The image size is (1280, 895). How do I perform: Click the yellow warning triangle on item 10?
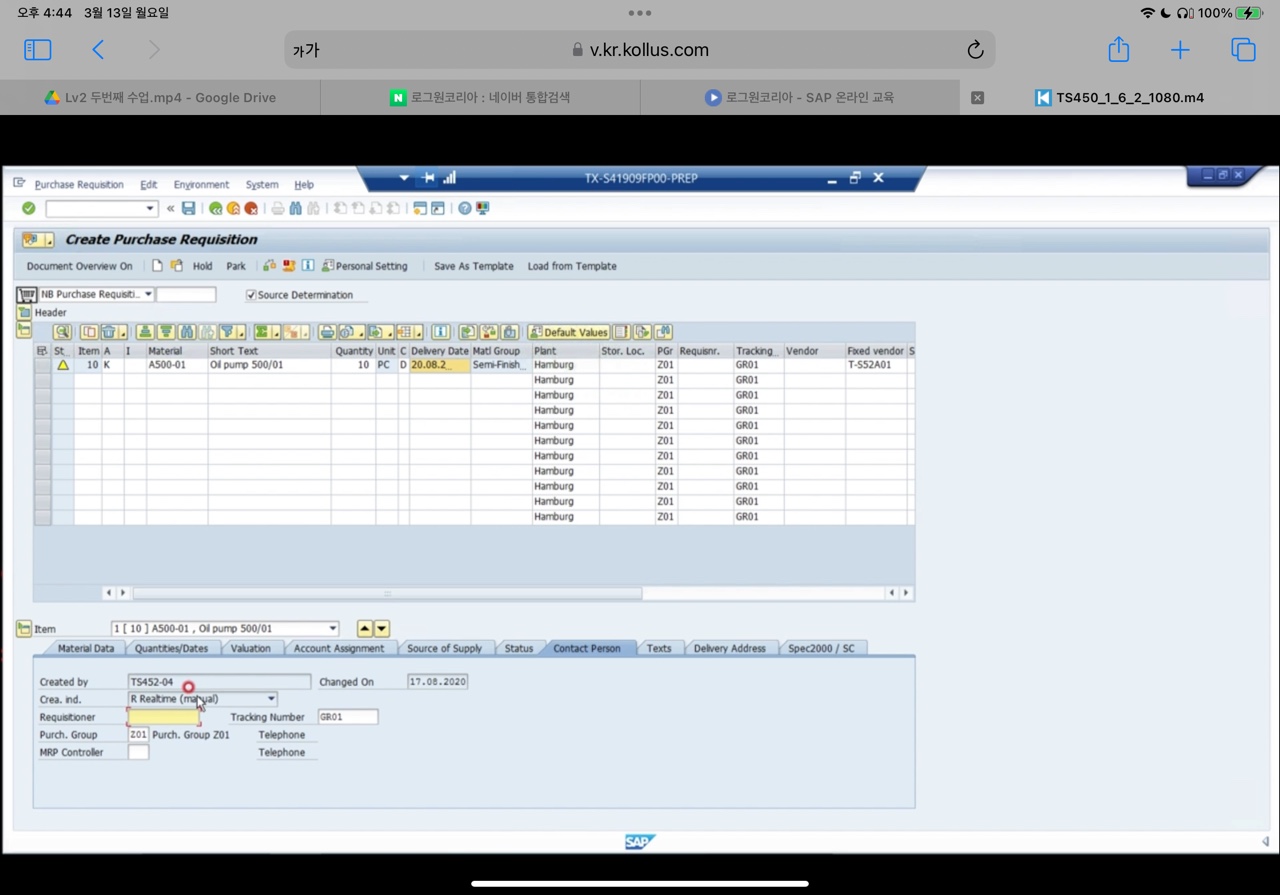[x=63, y=365]
